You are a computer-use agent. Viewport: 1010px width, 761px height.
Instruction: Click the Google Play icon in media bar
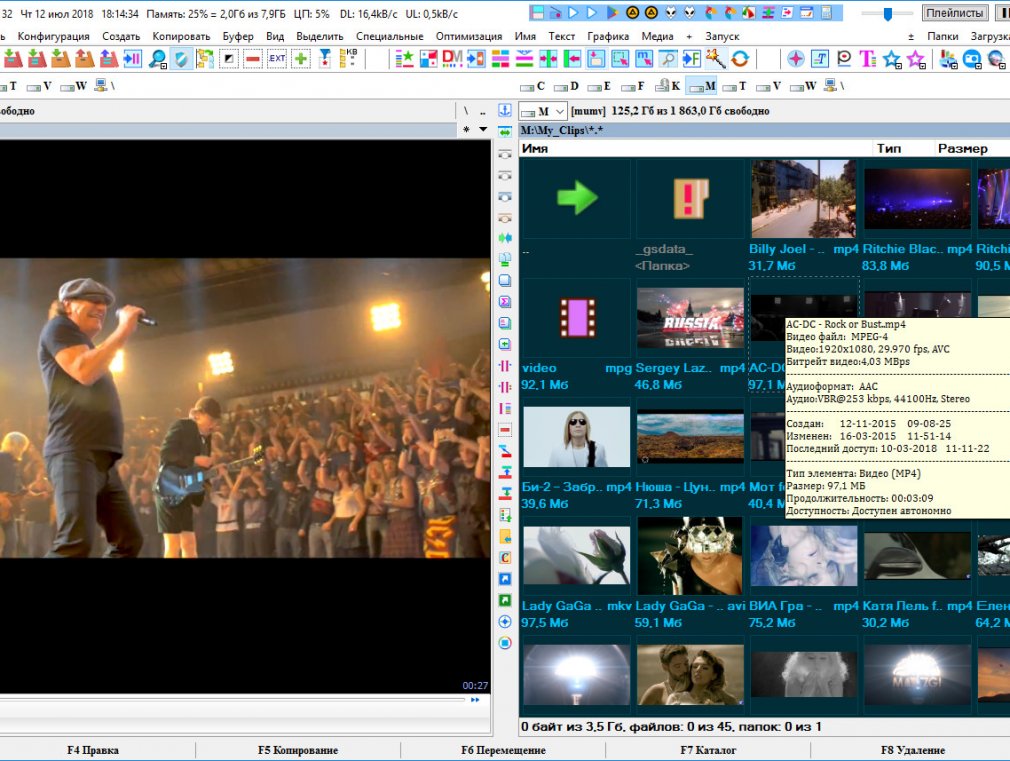[612, 12]
